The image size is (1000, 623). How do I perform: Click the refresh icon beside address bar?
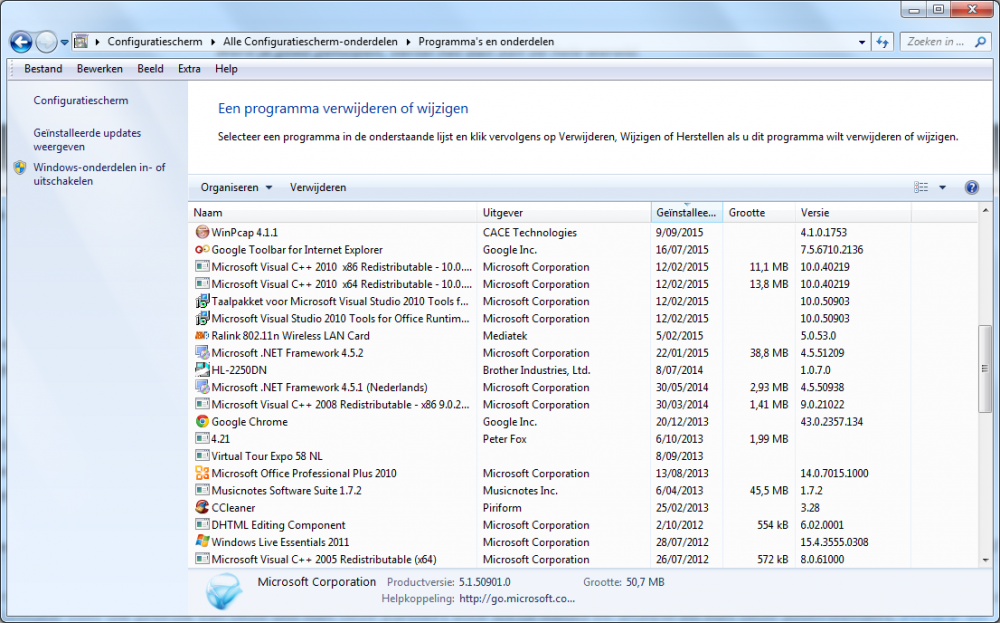click(x=883, y=42)
